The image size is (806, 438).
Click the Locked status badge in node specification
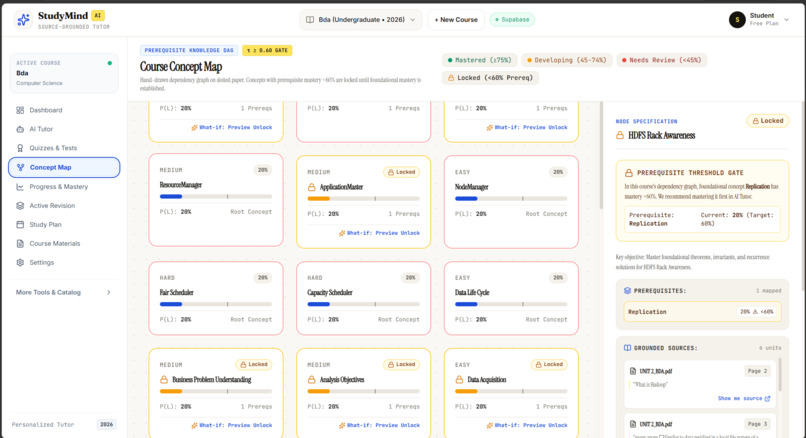point(767,121)
